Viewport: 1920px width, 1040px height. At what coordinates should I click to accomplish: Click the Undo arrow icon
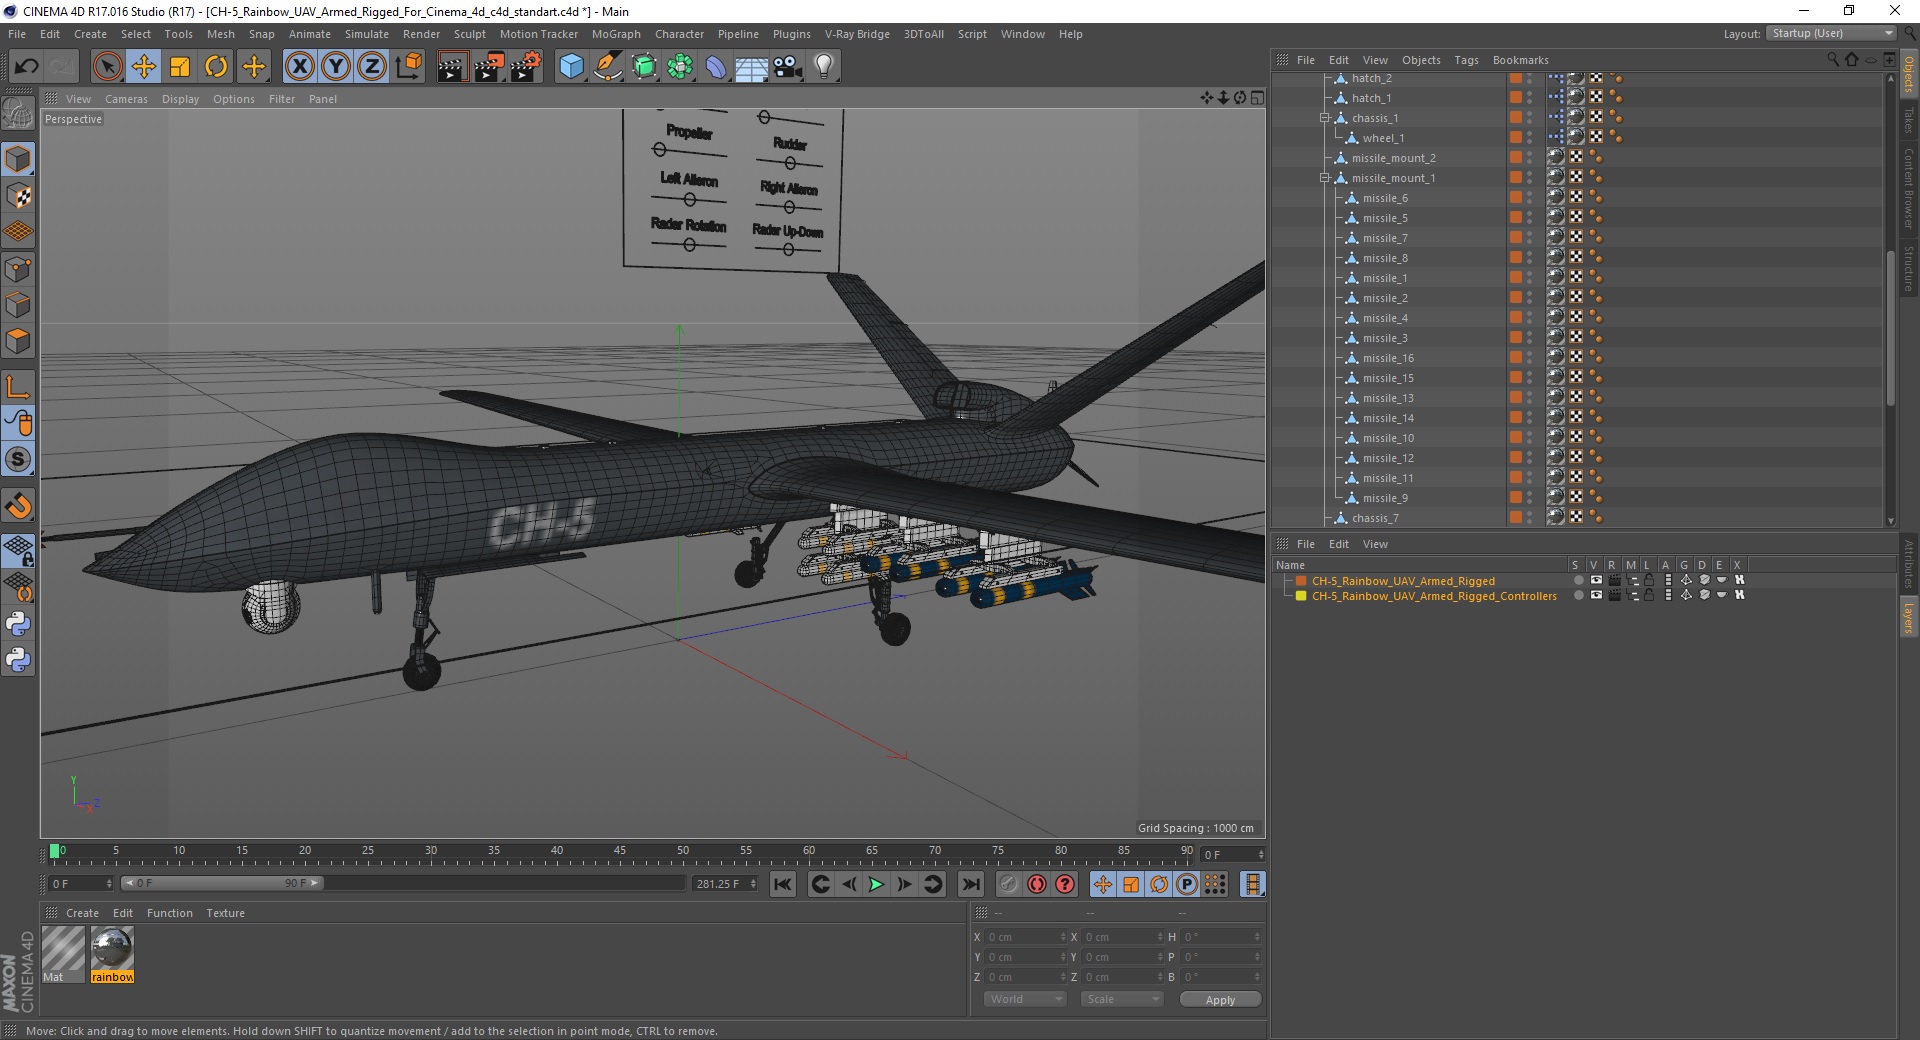(27, 67)
